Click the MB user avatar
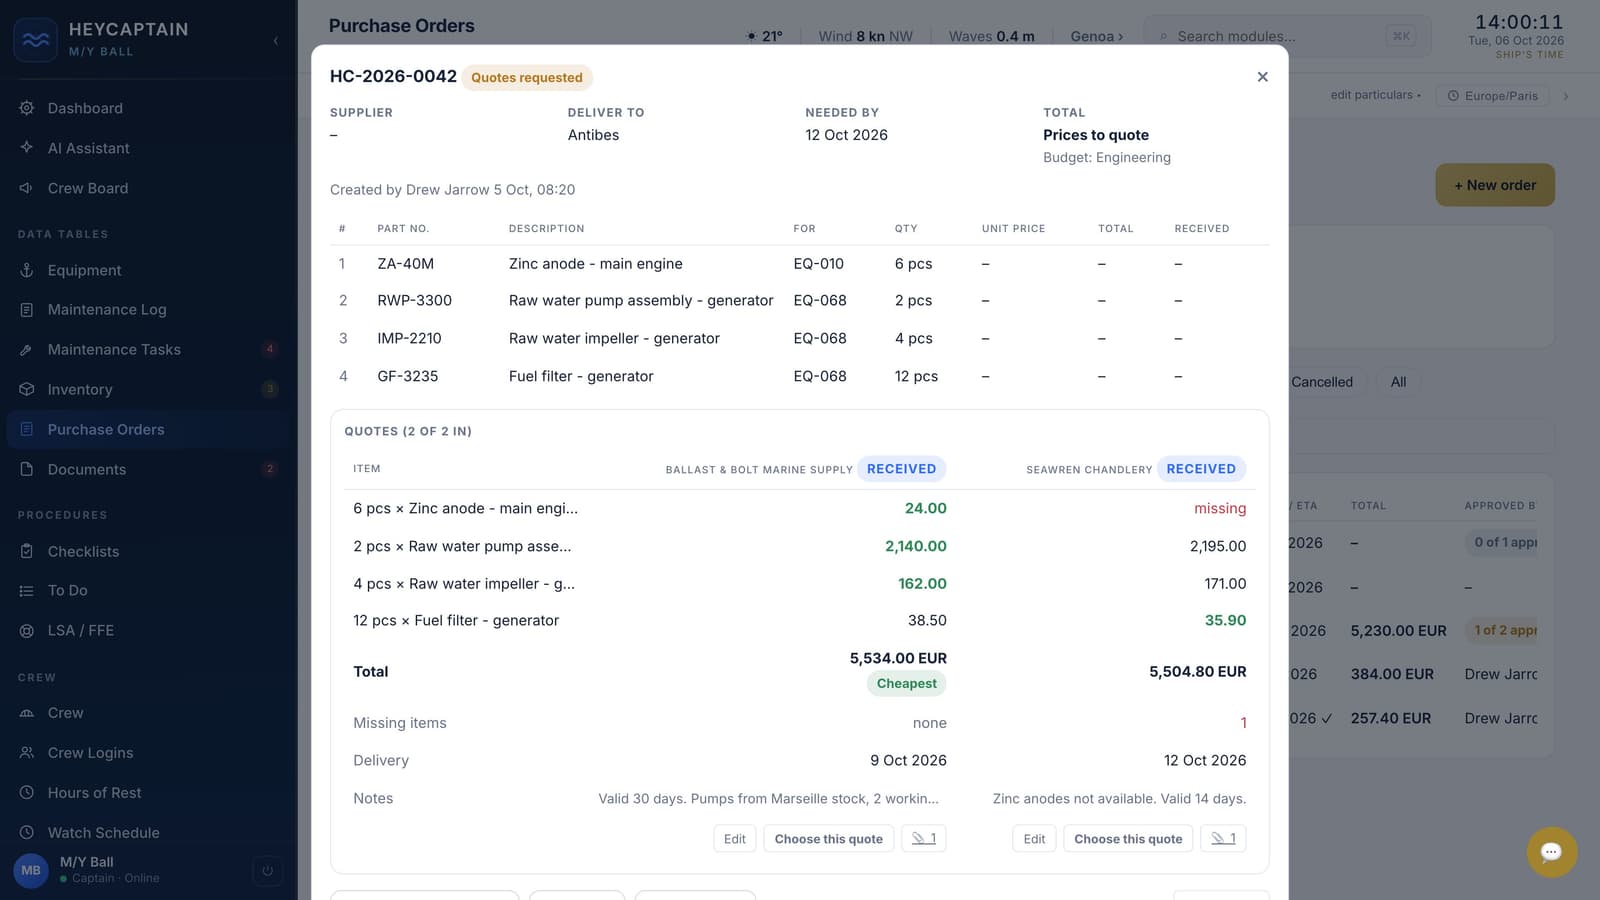 (31, 870)
